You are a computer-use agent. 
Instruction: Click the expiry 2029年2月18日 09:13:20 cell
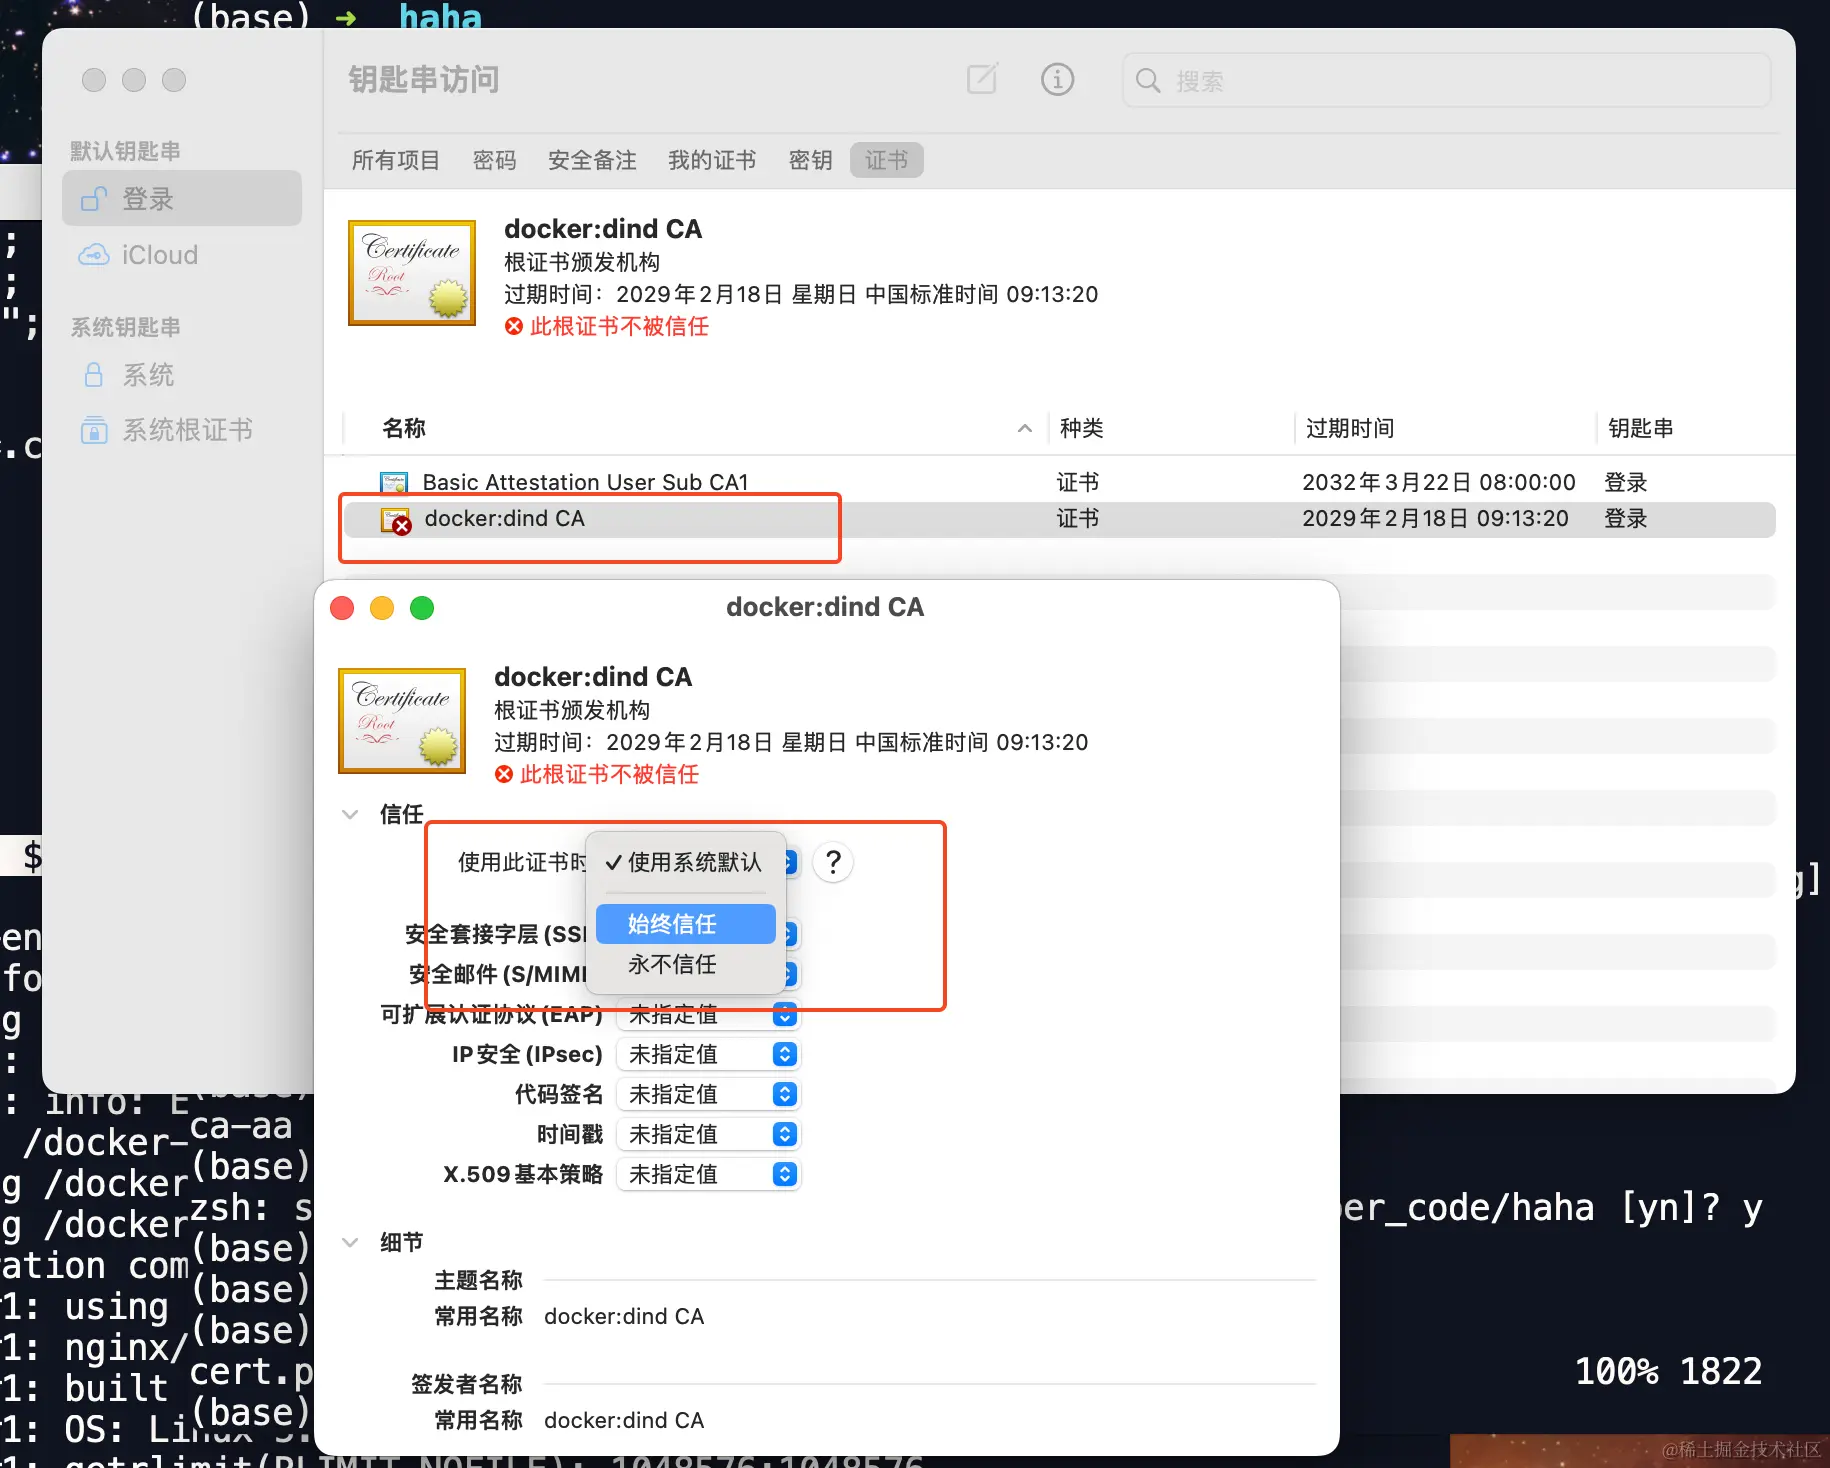pos(1435,519)
